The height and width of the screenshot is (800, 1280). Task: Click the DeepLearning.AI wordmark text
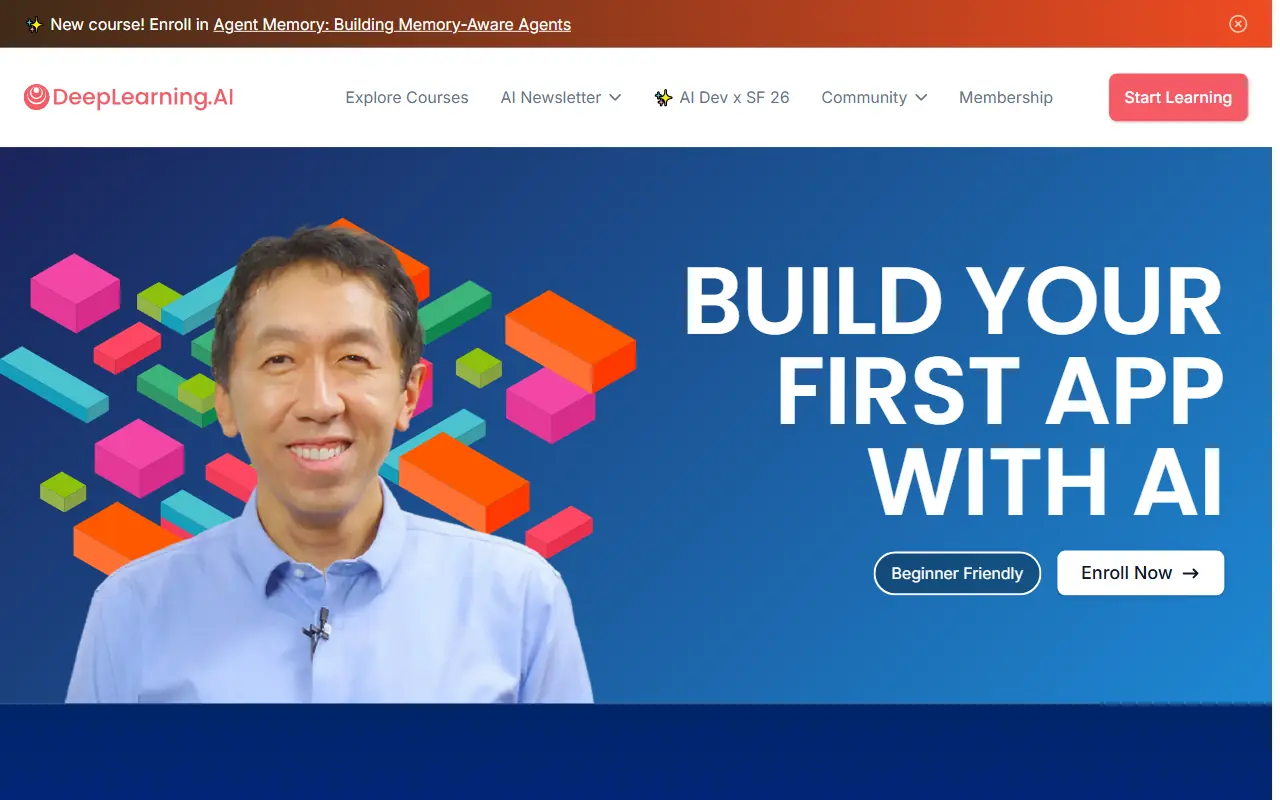coord(142,97)
